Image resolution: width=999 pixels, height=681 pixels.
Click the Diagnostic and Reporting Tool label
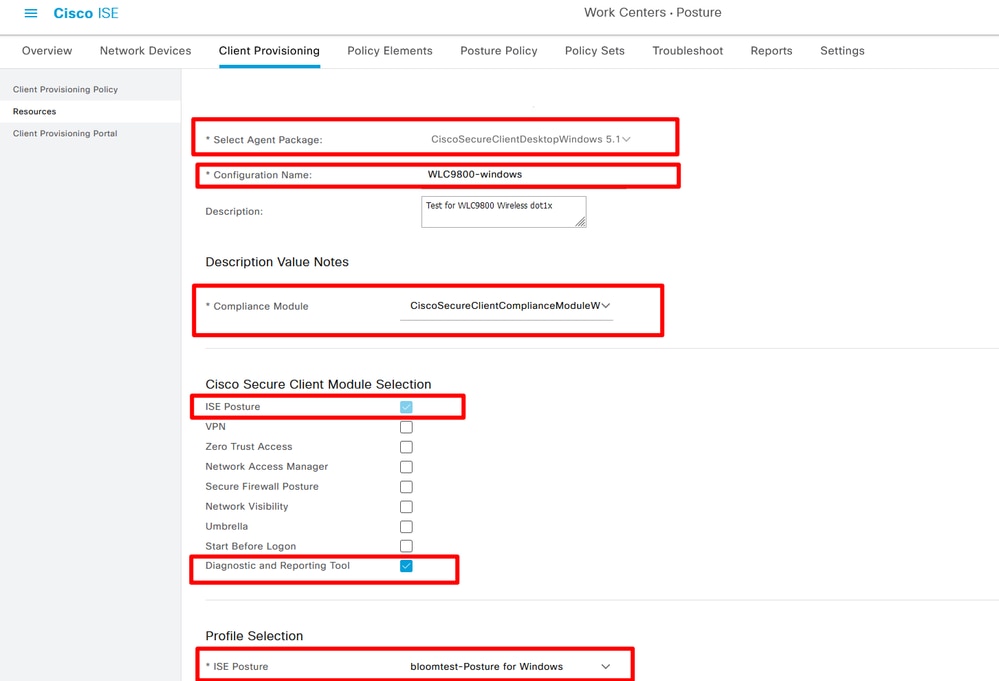277,566
